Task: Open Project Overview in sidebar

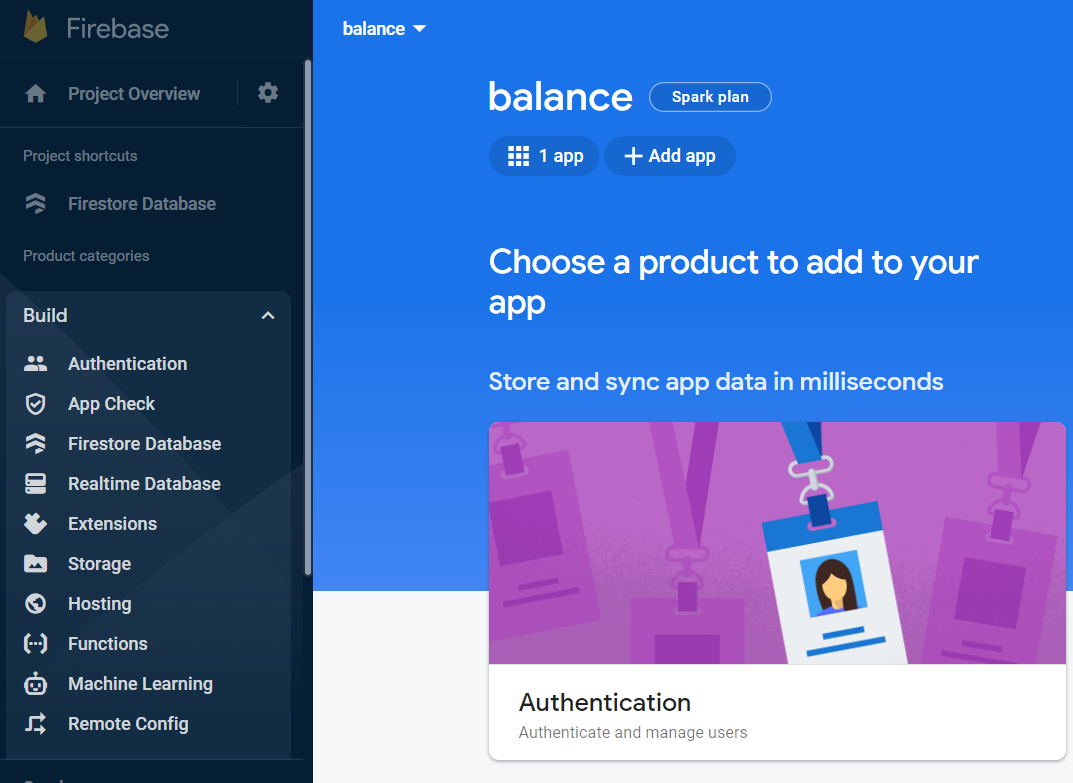Action: pyautogui.click(x=134, y=94)
